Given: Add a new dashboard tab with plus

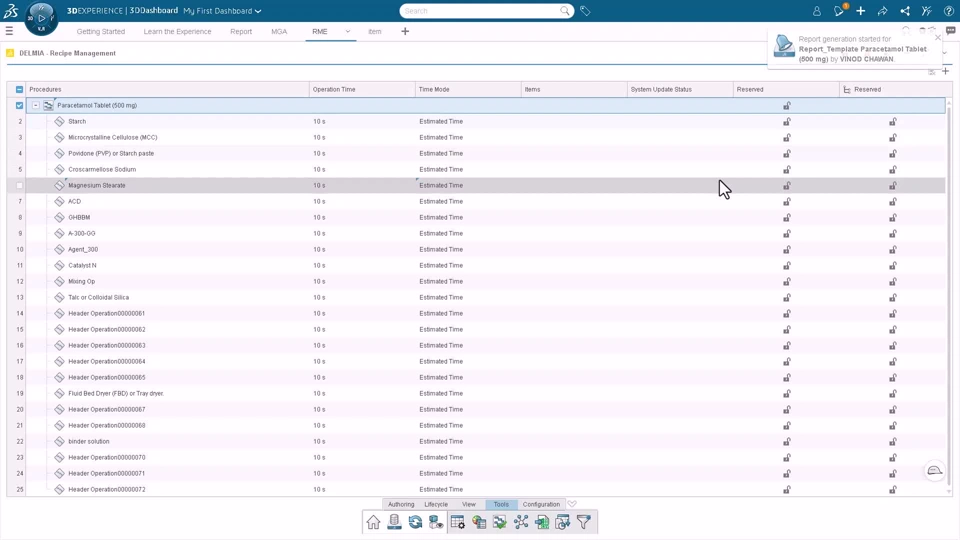Looking at the screenshot, I should pyautogui.click(x=405, y=31).
